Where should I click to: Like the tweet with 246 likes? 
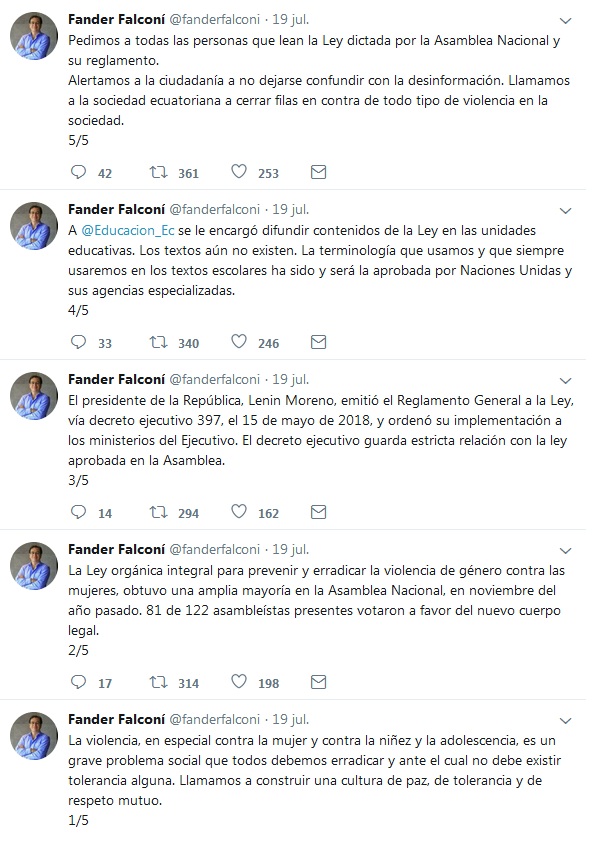(x=239, y=343)
